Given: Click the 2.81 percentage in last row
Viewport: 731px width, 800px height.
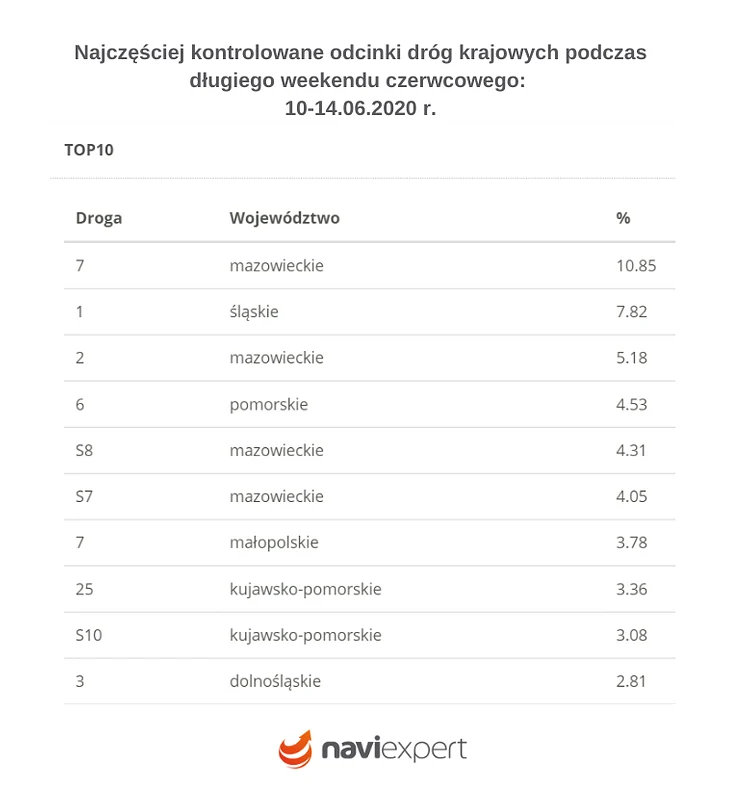Looking at the screenshot, I should [632, 681].
